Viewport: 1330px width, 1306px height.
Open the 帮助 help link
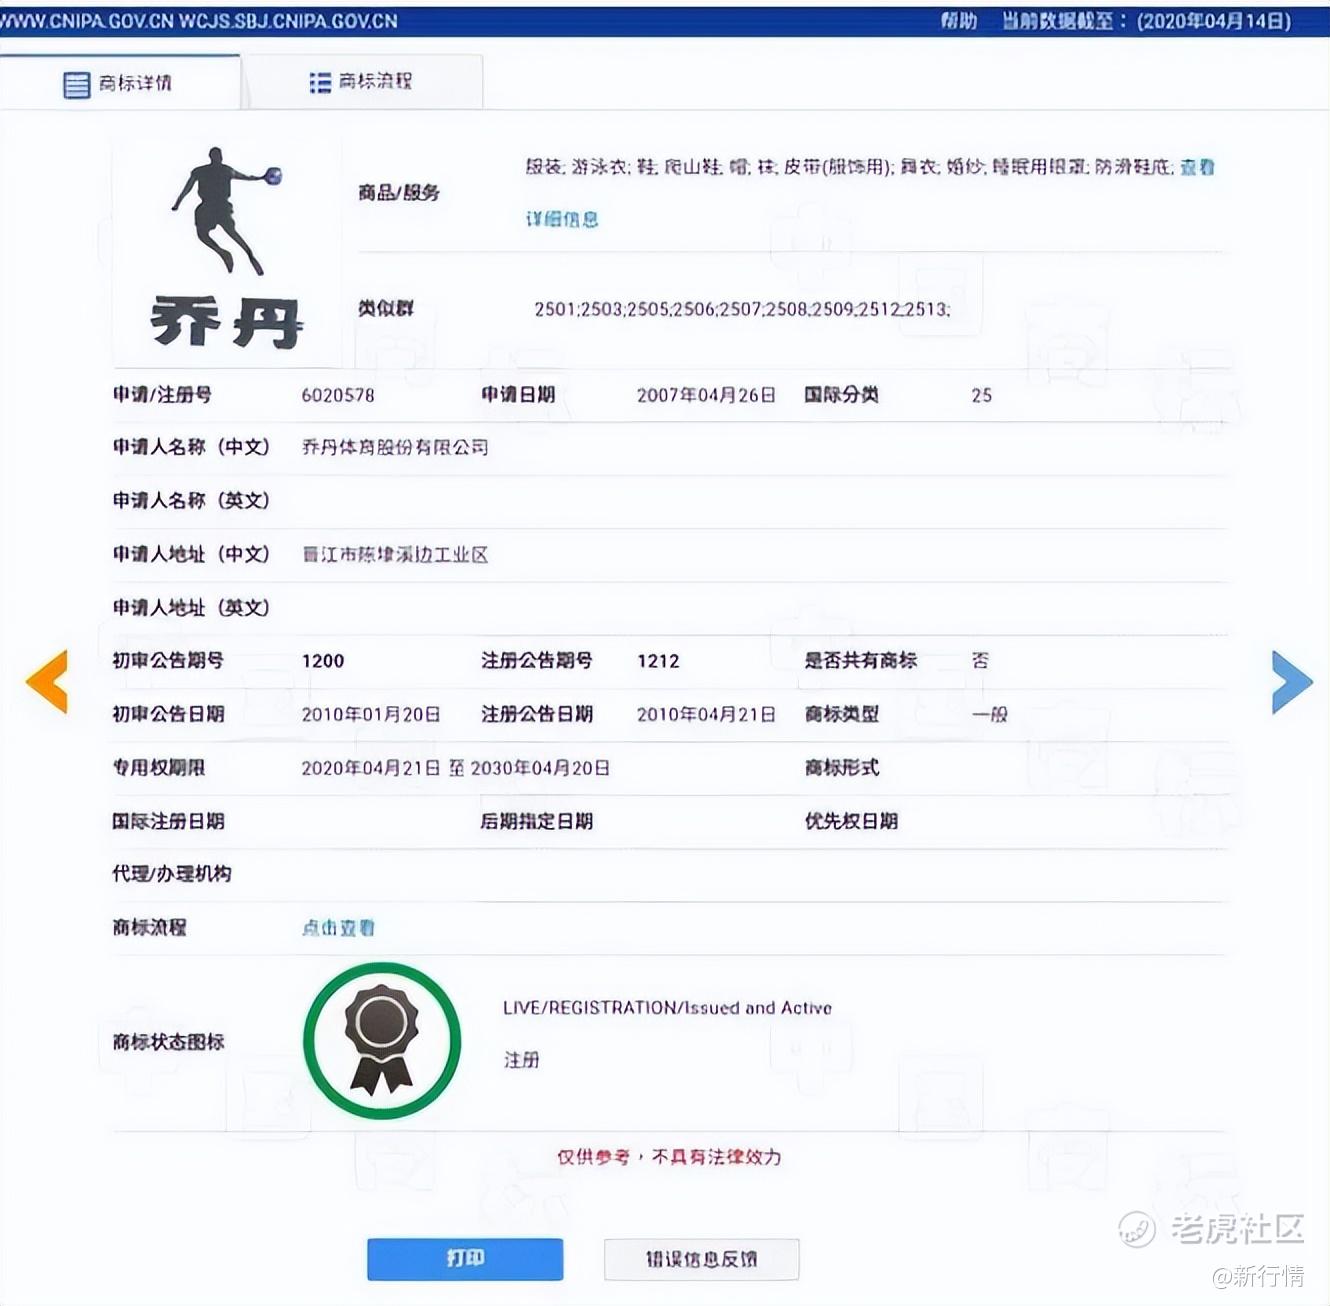pyautogui.click(x=958, y=20)
